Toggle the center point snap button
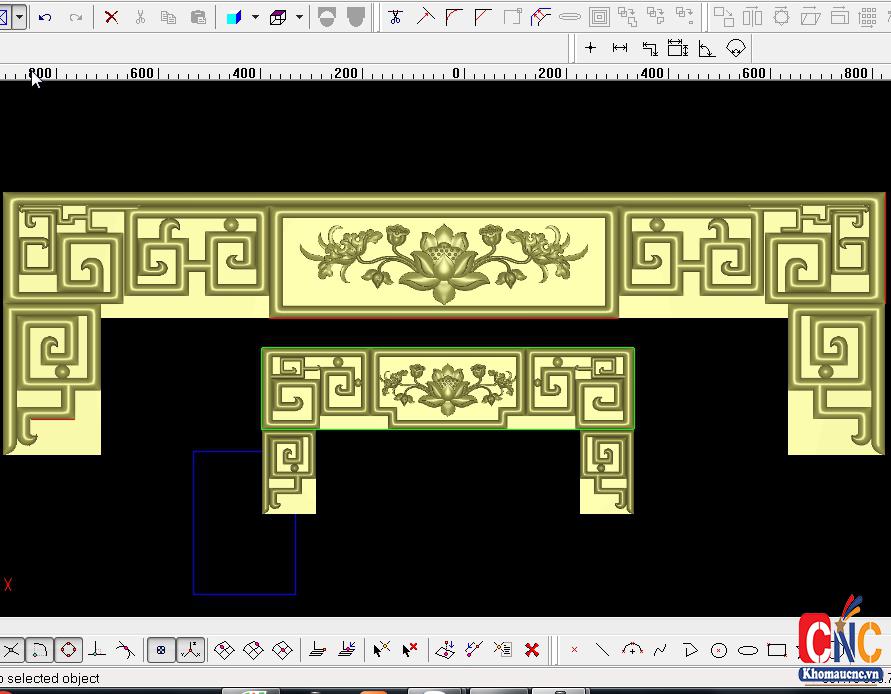Screen dimensions: 891x694 click(68, 650)
